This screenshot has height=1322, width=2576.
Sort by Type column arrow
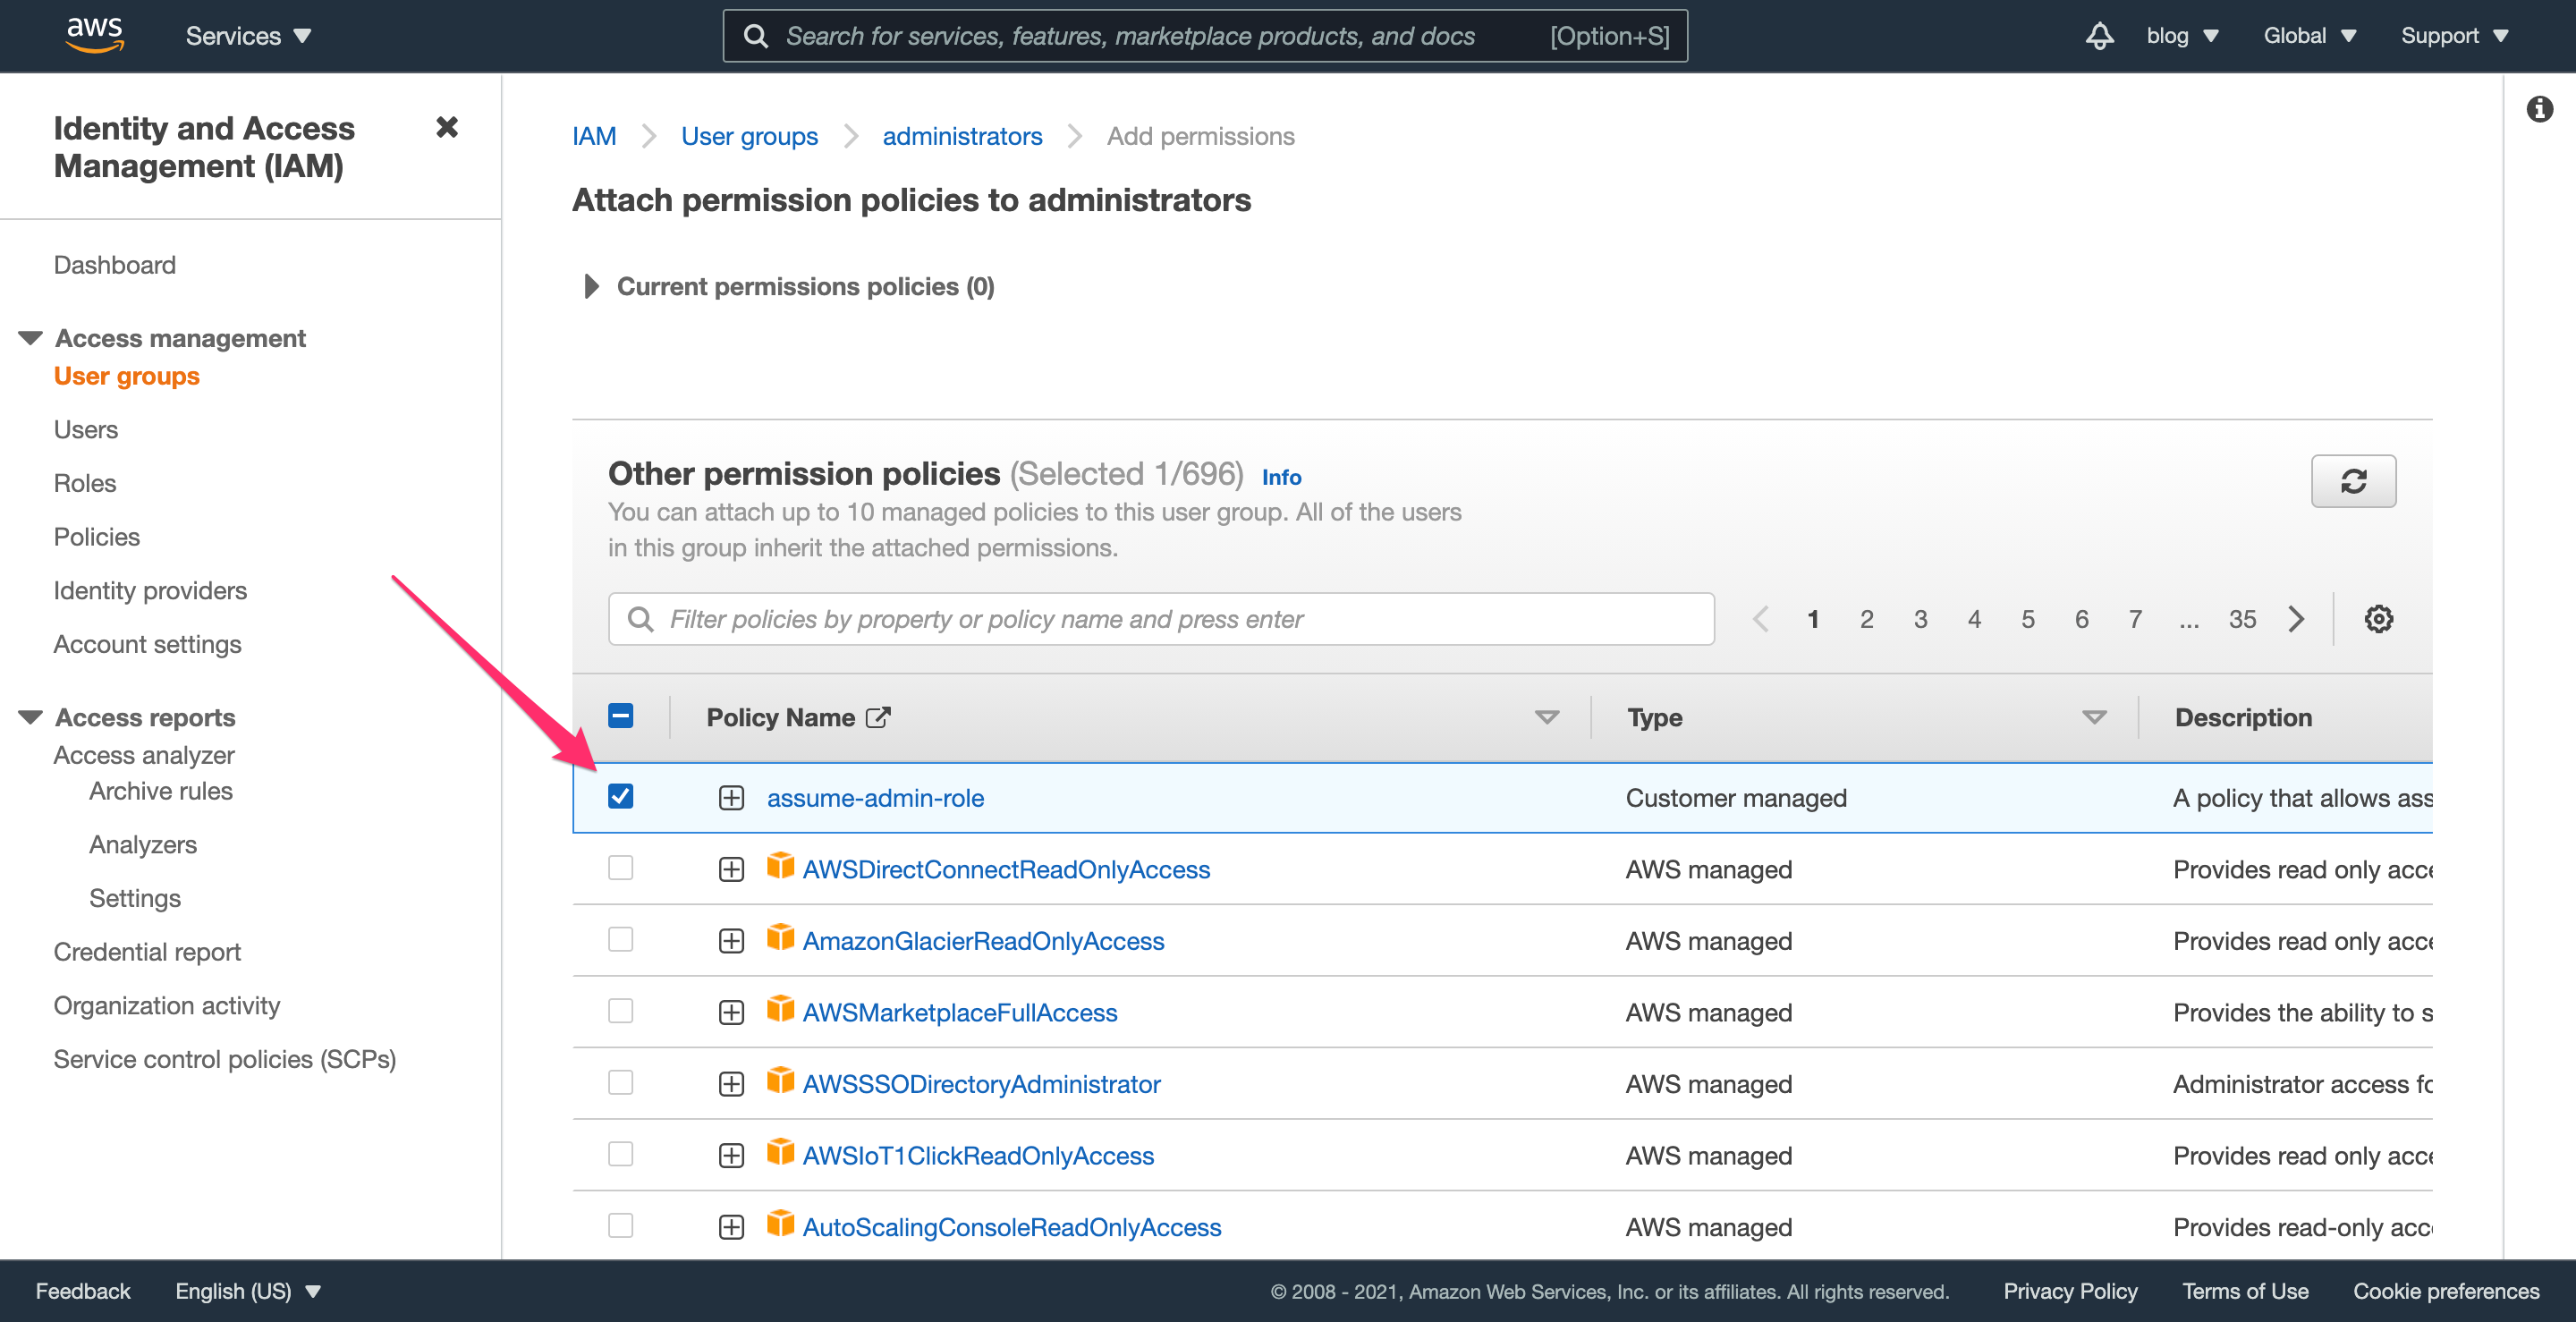pyautogui.click(x=2093, y=717)
